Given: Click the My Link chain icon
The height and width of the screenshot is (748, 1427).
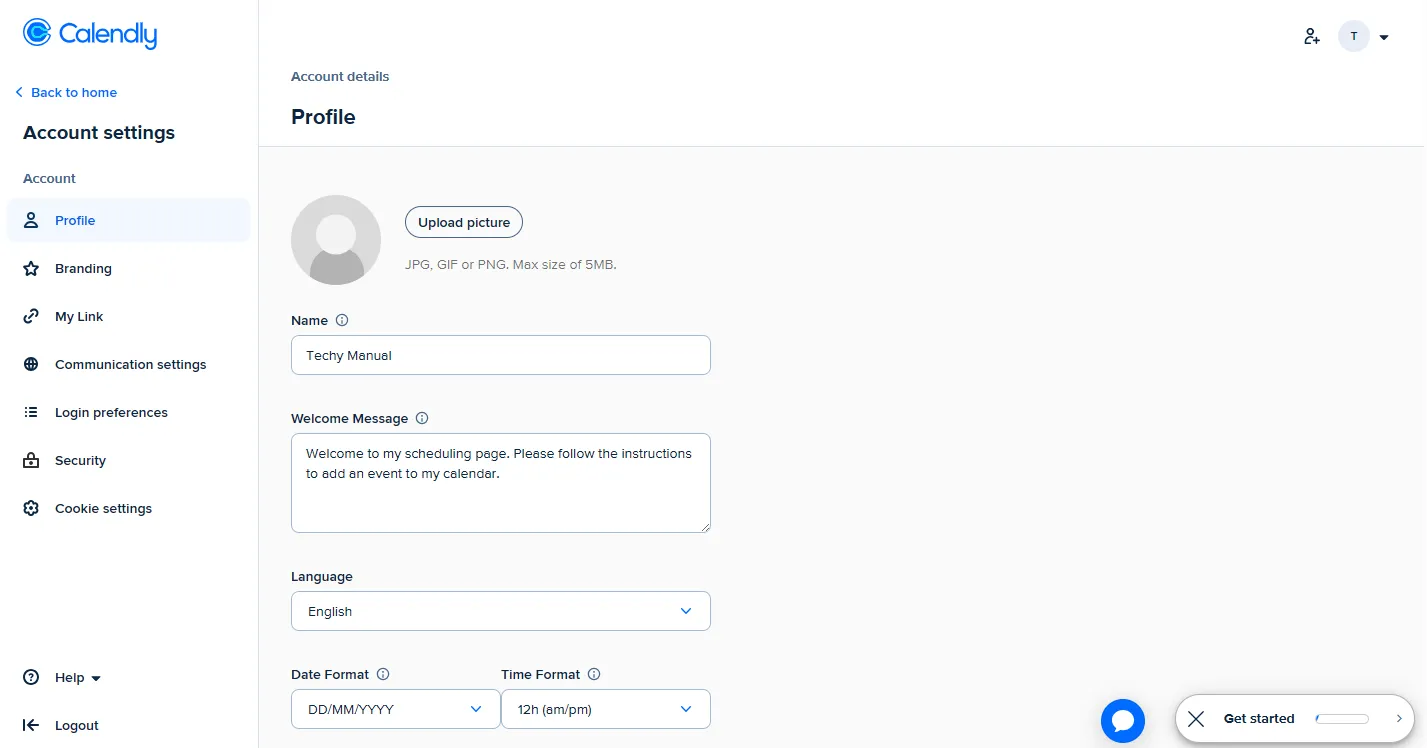Looking at the screenshot, I should coord(31,316).
